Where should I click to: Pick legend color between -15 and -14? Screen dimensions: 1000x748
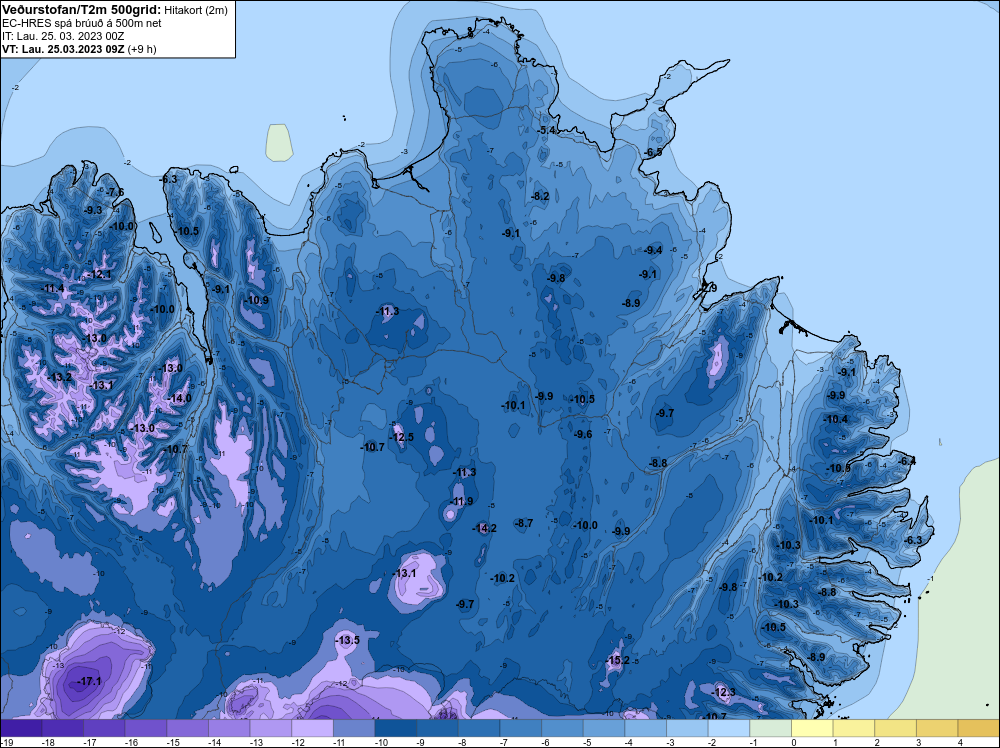[x=188, y=728]
